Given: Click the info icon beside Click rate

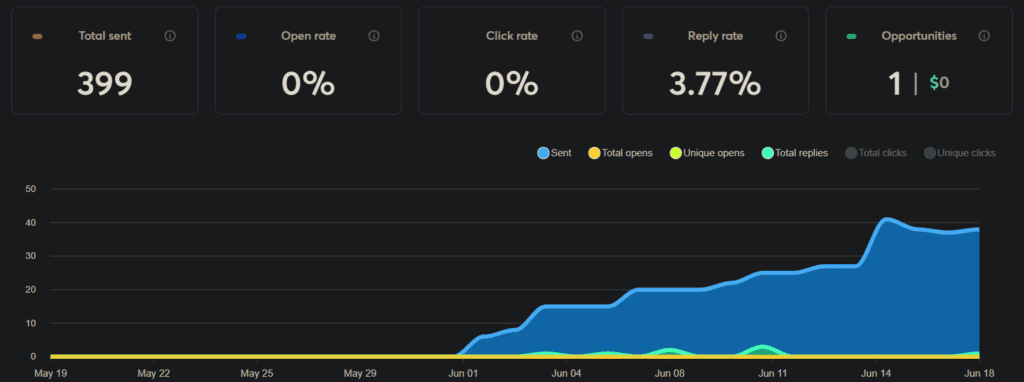Looking at the screenshot, I should click(577, 36).
